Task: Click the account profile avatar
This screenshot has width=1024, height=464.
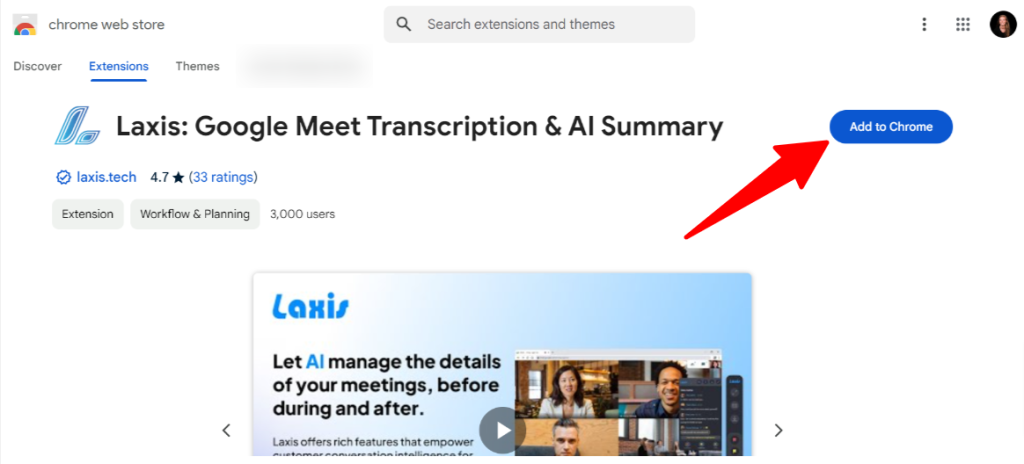Action: [x=1003, y=25]
